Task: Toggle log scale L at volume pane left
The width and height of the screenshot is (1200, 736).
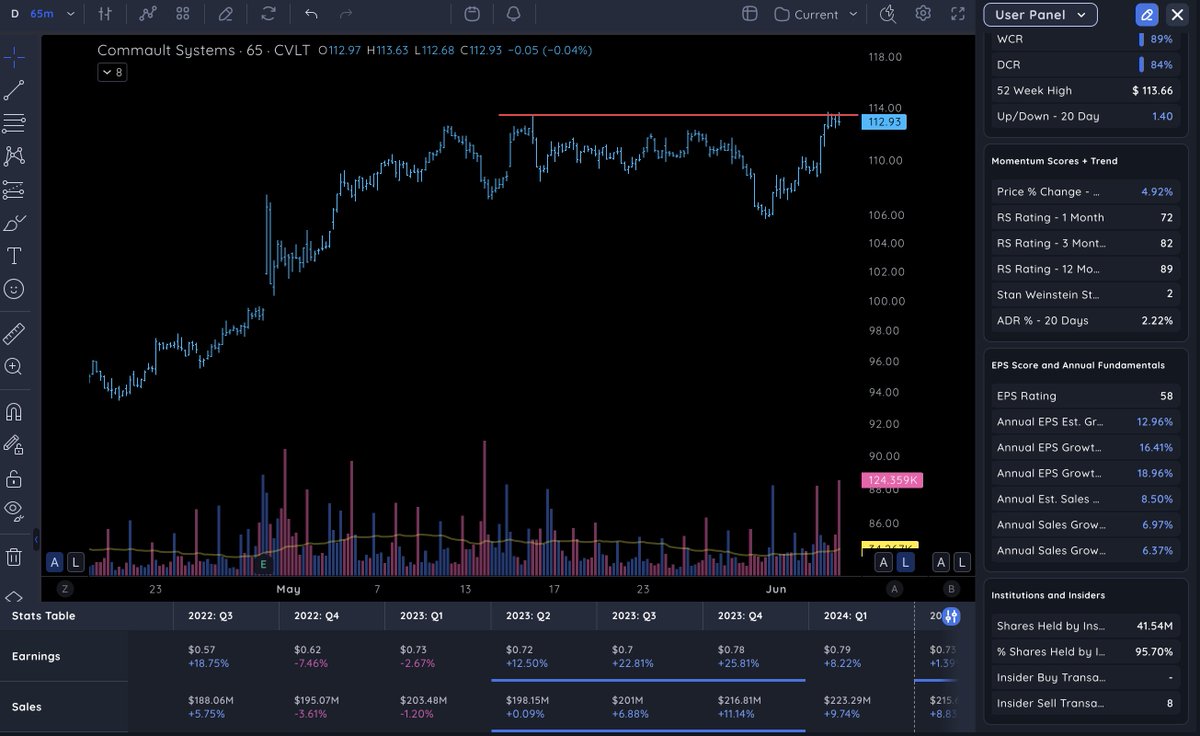Action: [x=75, y=562]
